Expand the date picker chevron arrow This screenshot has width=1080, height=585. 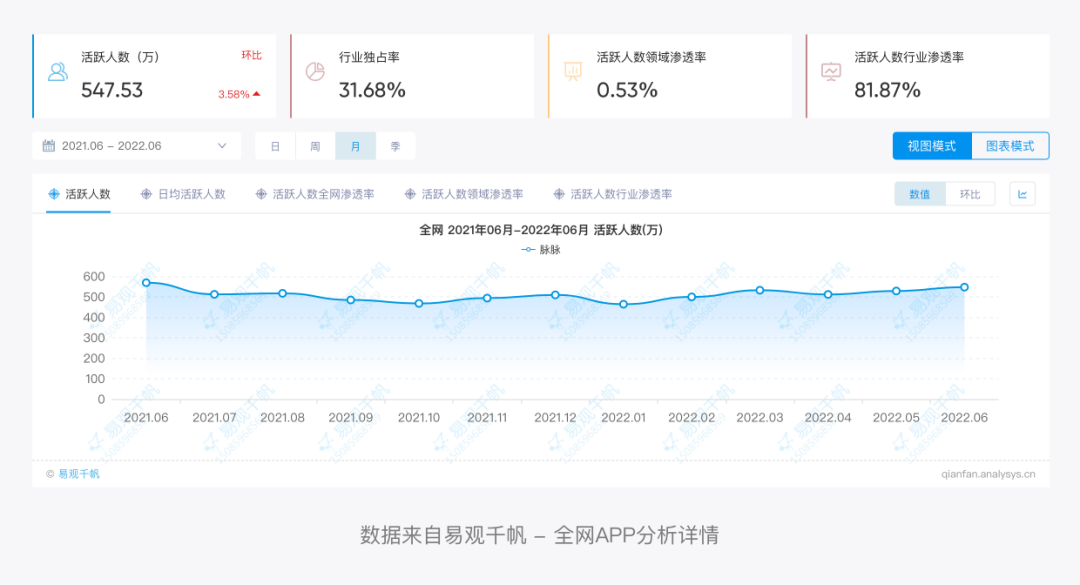coord(222,146)
